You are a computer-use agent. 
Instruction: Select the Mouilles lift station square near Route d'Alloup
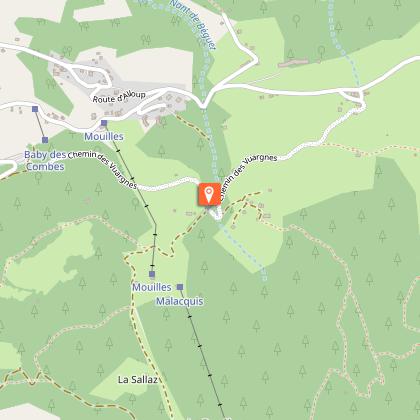[x=104, y=123]
